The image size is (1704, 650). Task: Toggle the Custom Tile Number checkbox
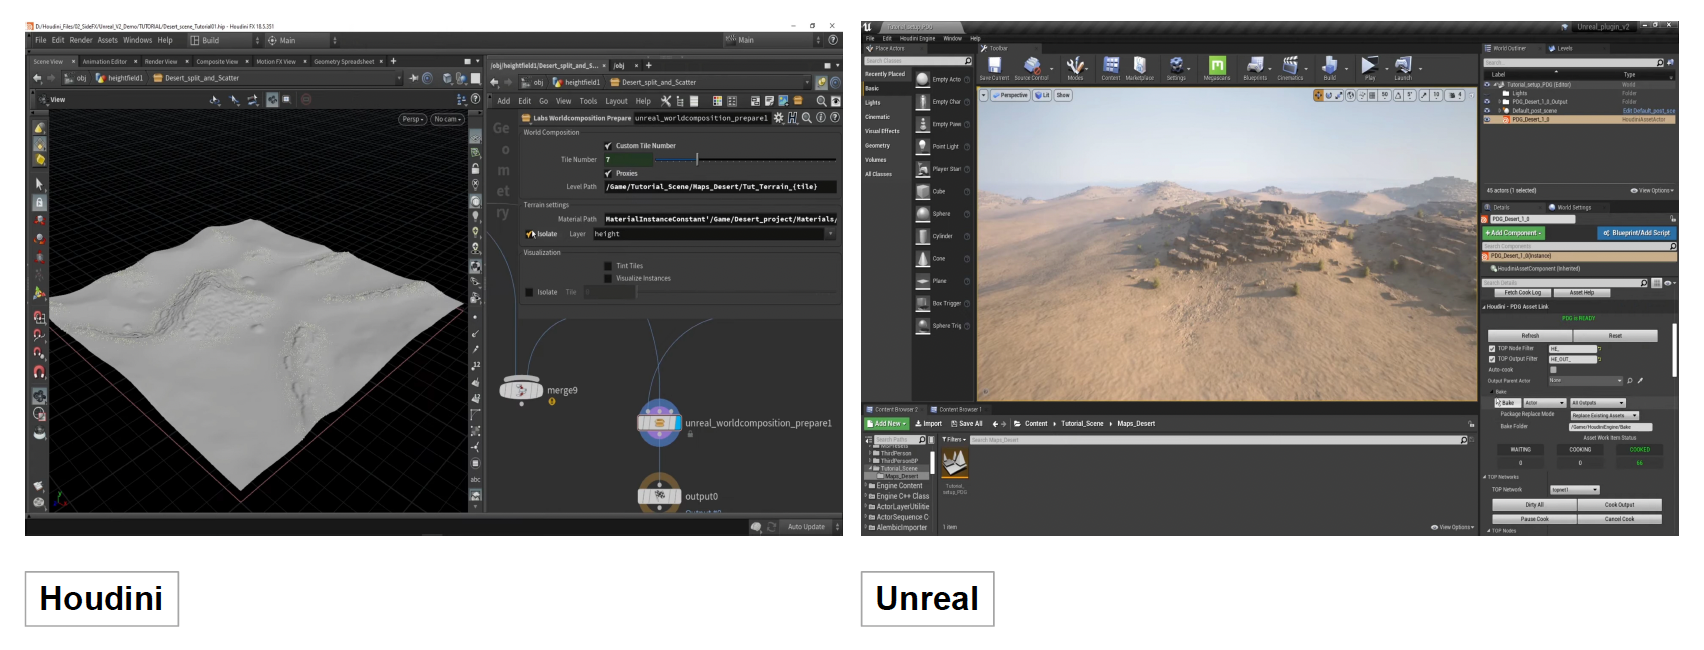click(608, 146)
